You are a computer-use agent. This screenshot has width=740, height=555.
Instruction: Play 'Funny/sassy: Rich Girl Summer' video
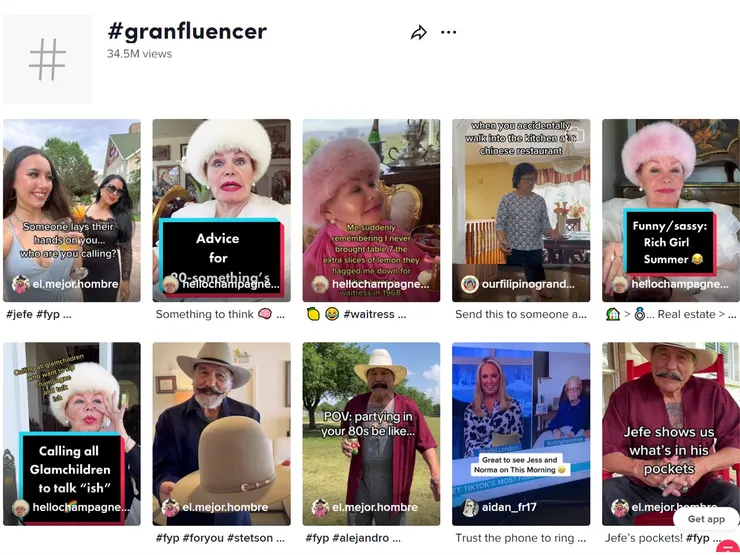click(x=671, y=210)
